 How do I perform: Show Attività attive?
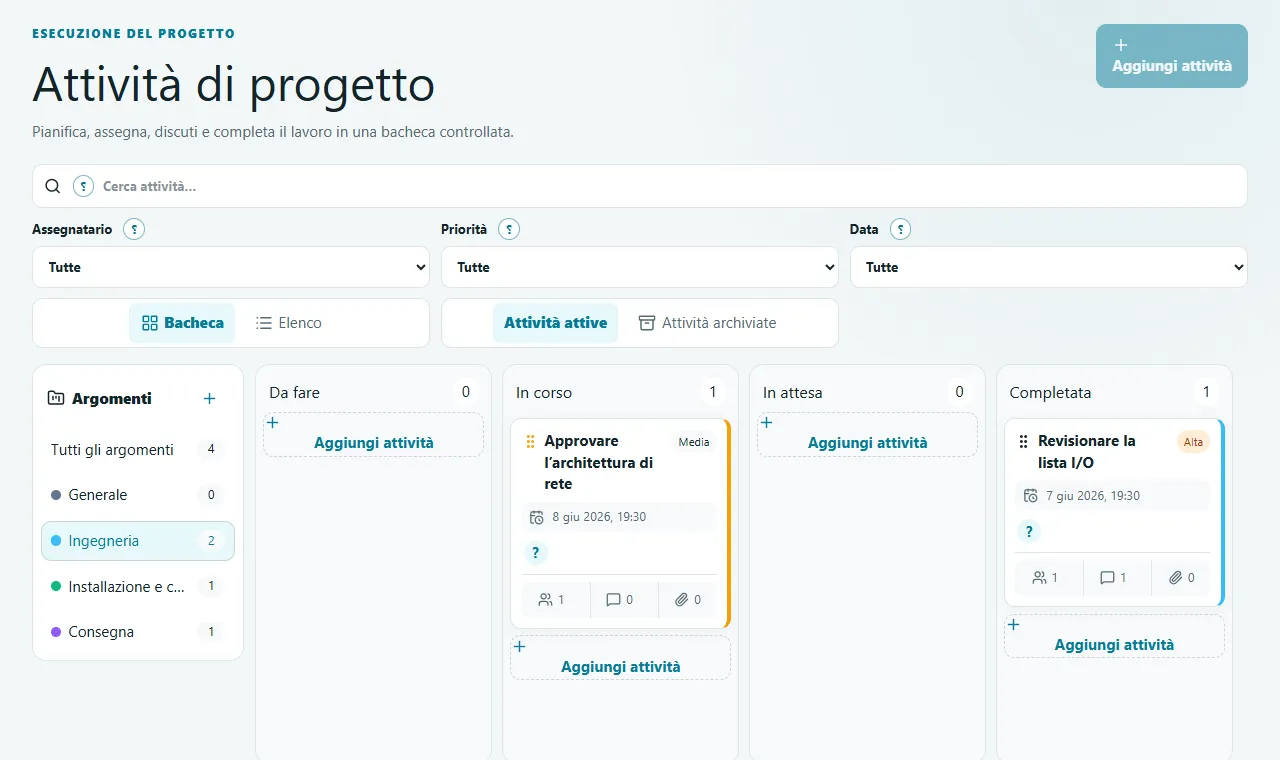click(x=555, y=323)
